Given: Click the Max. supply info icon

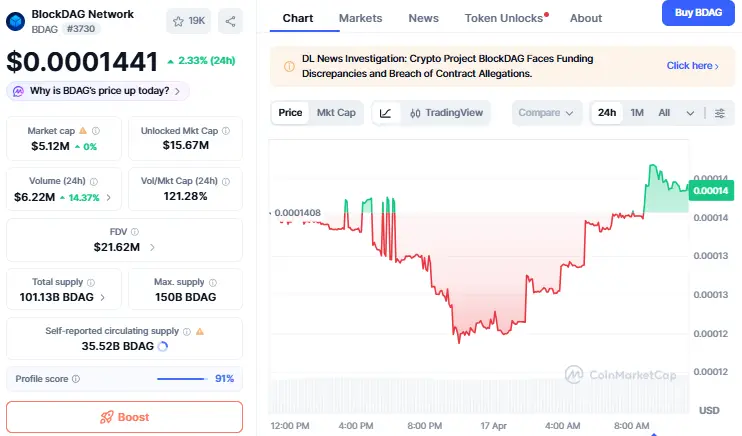Looking at the screenshot, I should pyautogui.click(x=211, y=283).
